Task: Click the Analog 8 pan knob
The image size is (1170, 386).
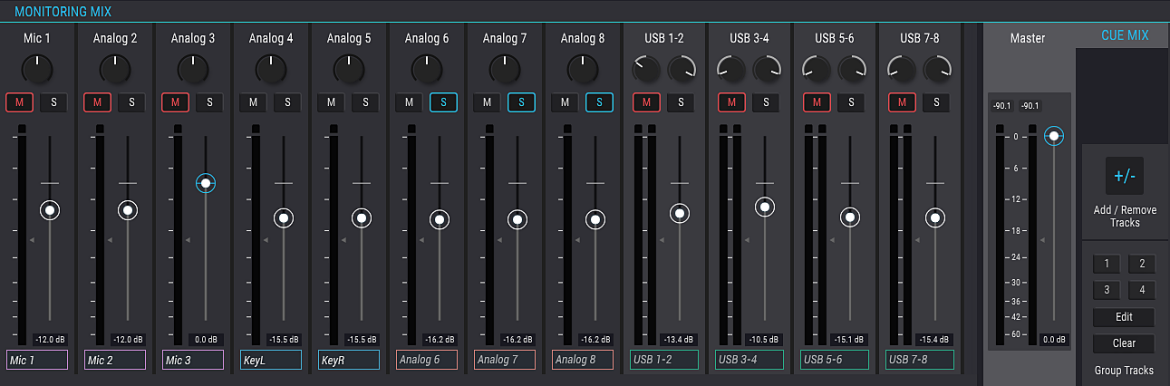Action: tap(582, 69)
